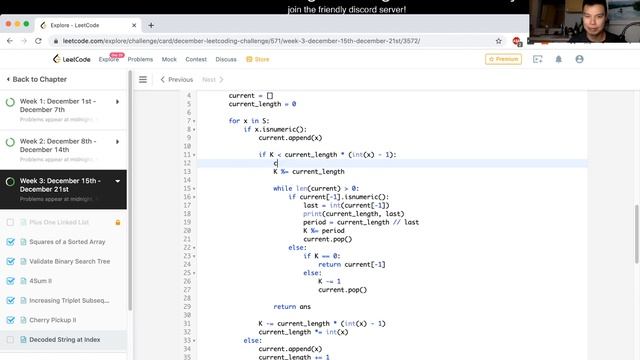Click the browser back arrow
640x360 pixels.
coord(10,41)
